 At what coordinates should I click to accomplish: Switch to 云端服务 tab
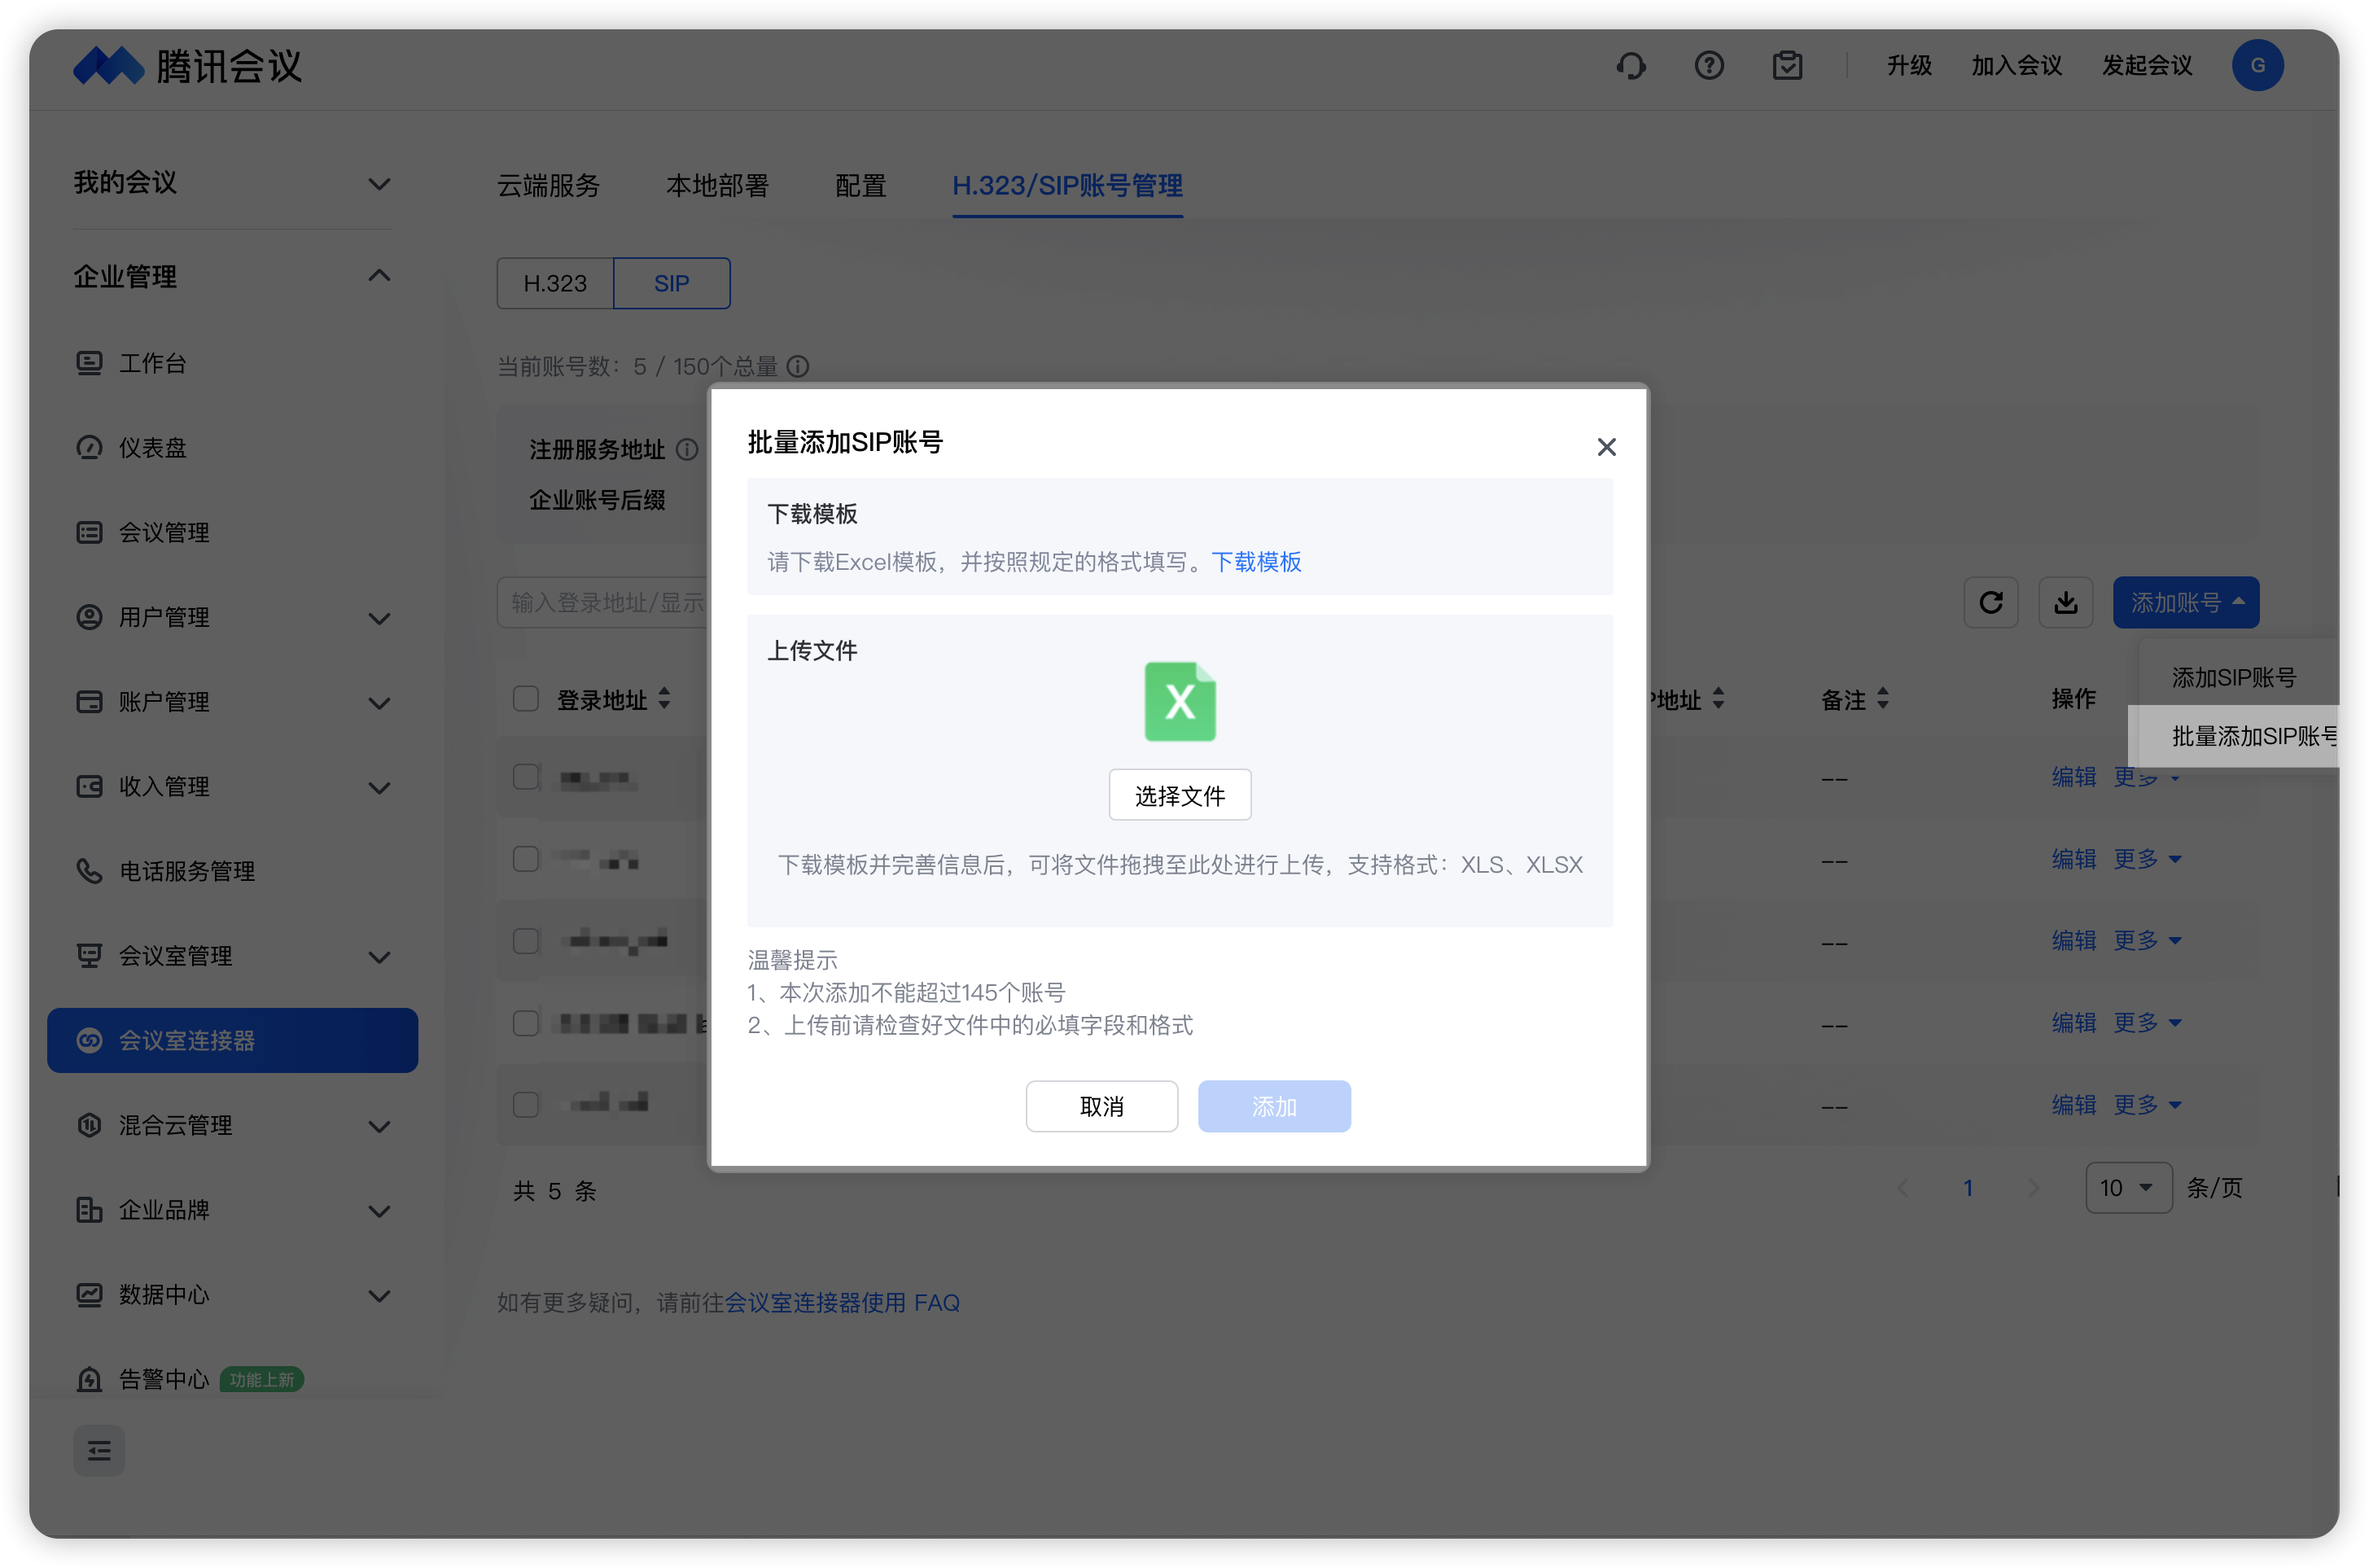pos(548,186)
